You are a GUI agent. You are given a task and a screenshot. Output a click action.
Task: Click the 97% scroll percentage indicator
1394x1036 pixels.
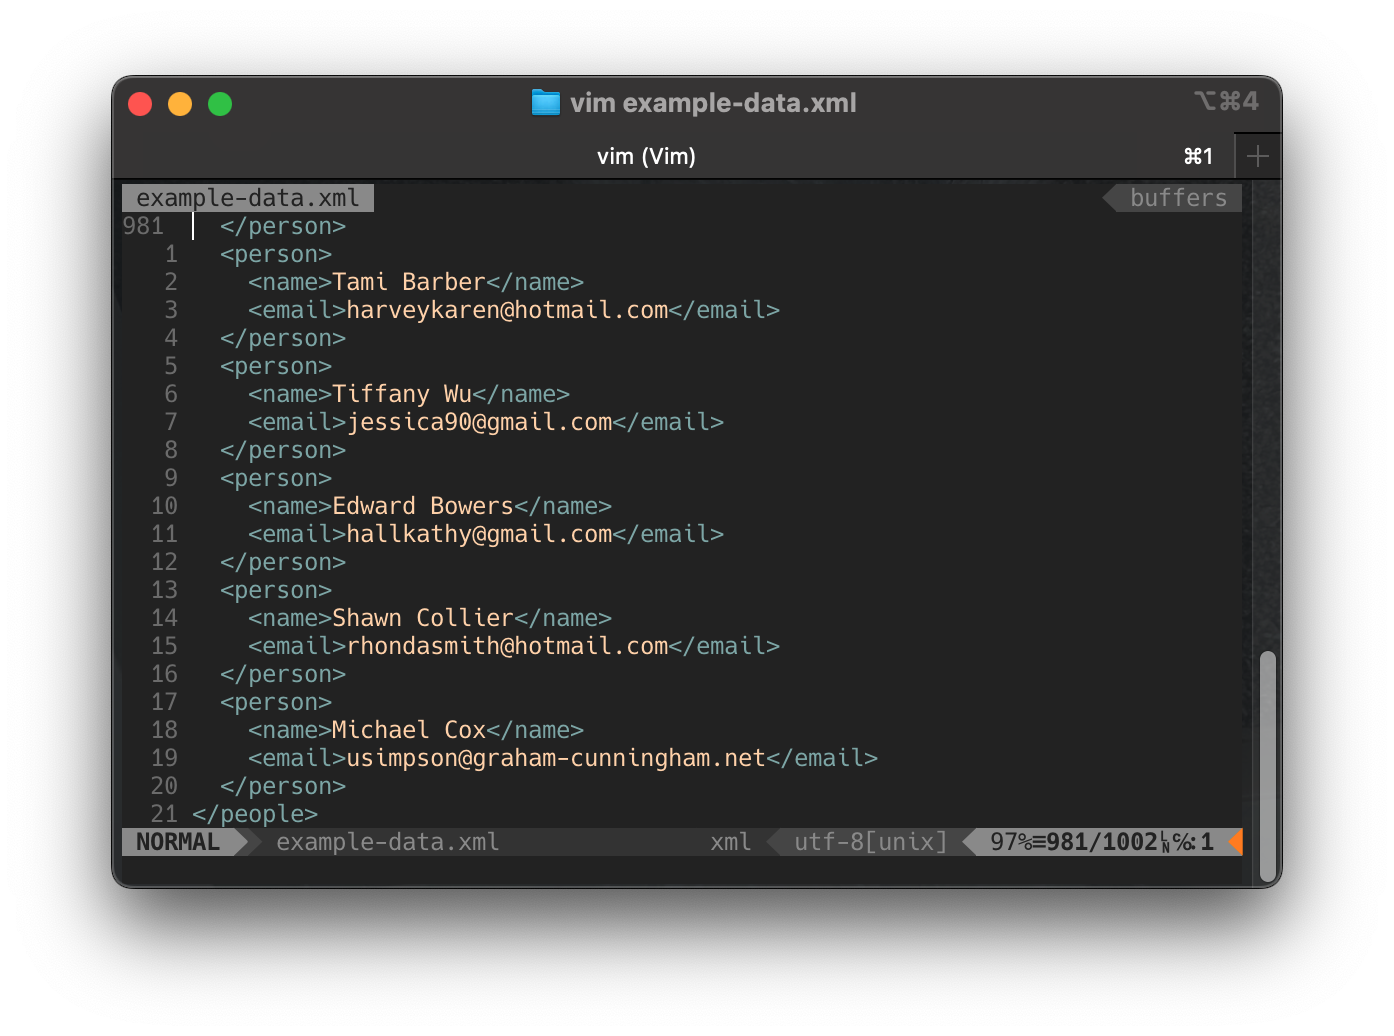[x=1013, y=842]
